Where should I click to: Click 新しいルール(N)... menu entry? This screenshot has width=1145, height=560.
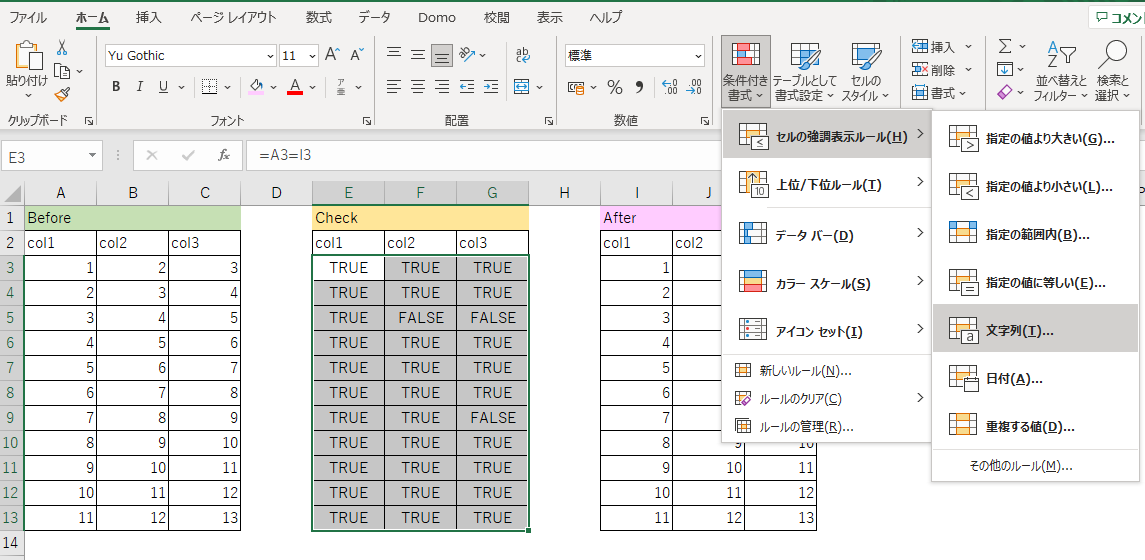coord(827,371)
